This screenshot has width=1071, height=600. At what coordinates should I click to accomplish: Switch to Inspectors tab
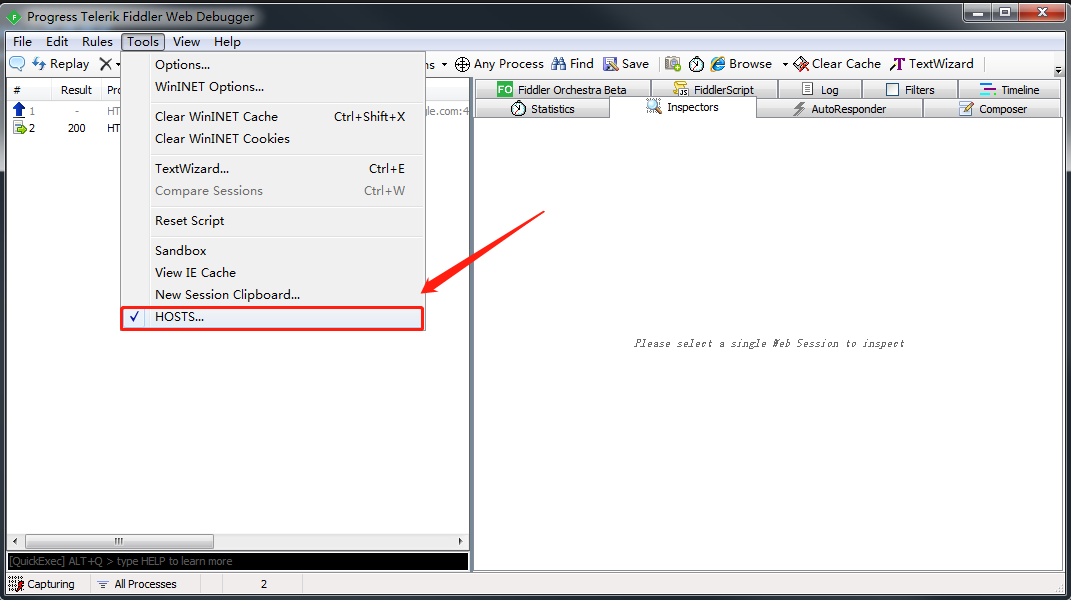pos(682,107)
